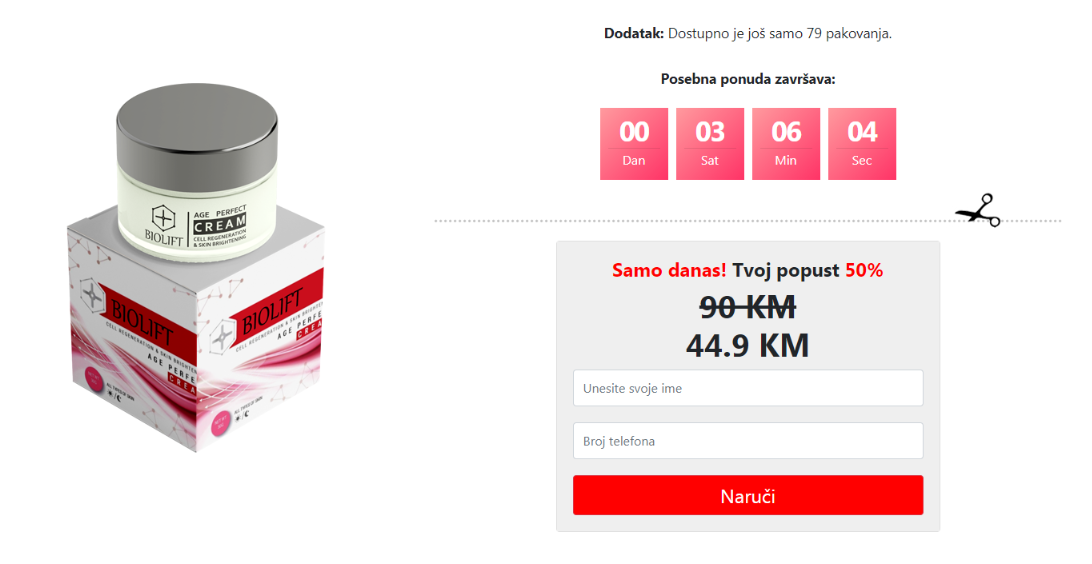Click the Dan countdown tile
Viewport: 1092px width, 564px height.
[634, 144]
